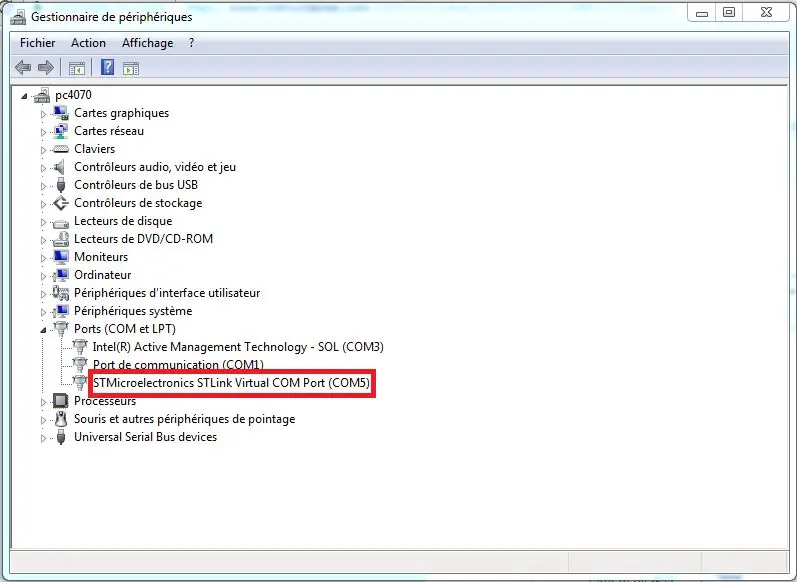Open the Action menu
The height and width of the screenshot is (582, 797).
(88, 43)
